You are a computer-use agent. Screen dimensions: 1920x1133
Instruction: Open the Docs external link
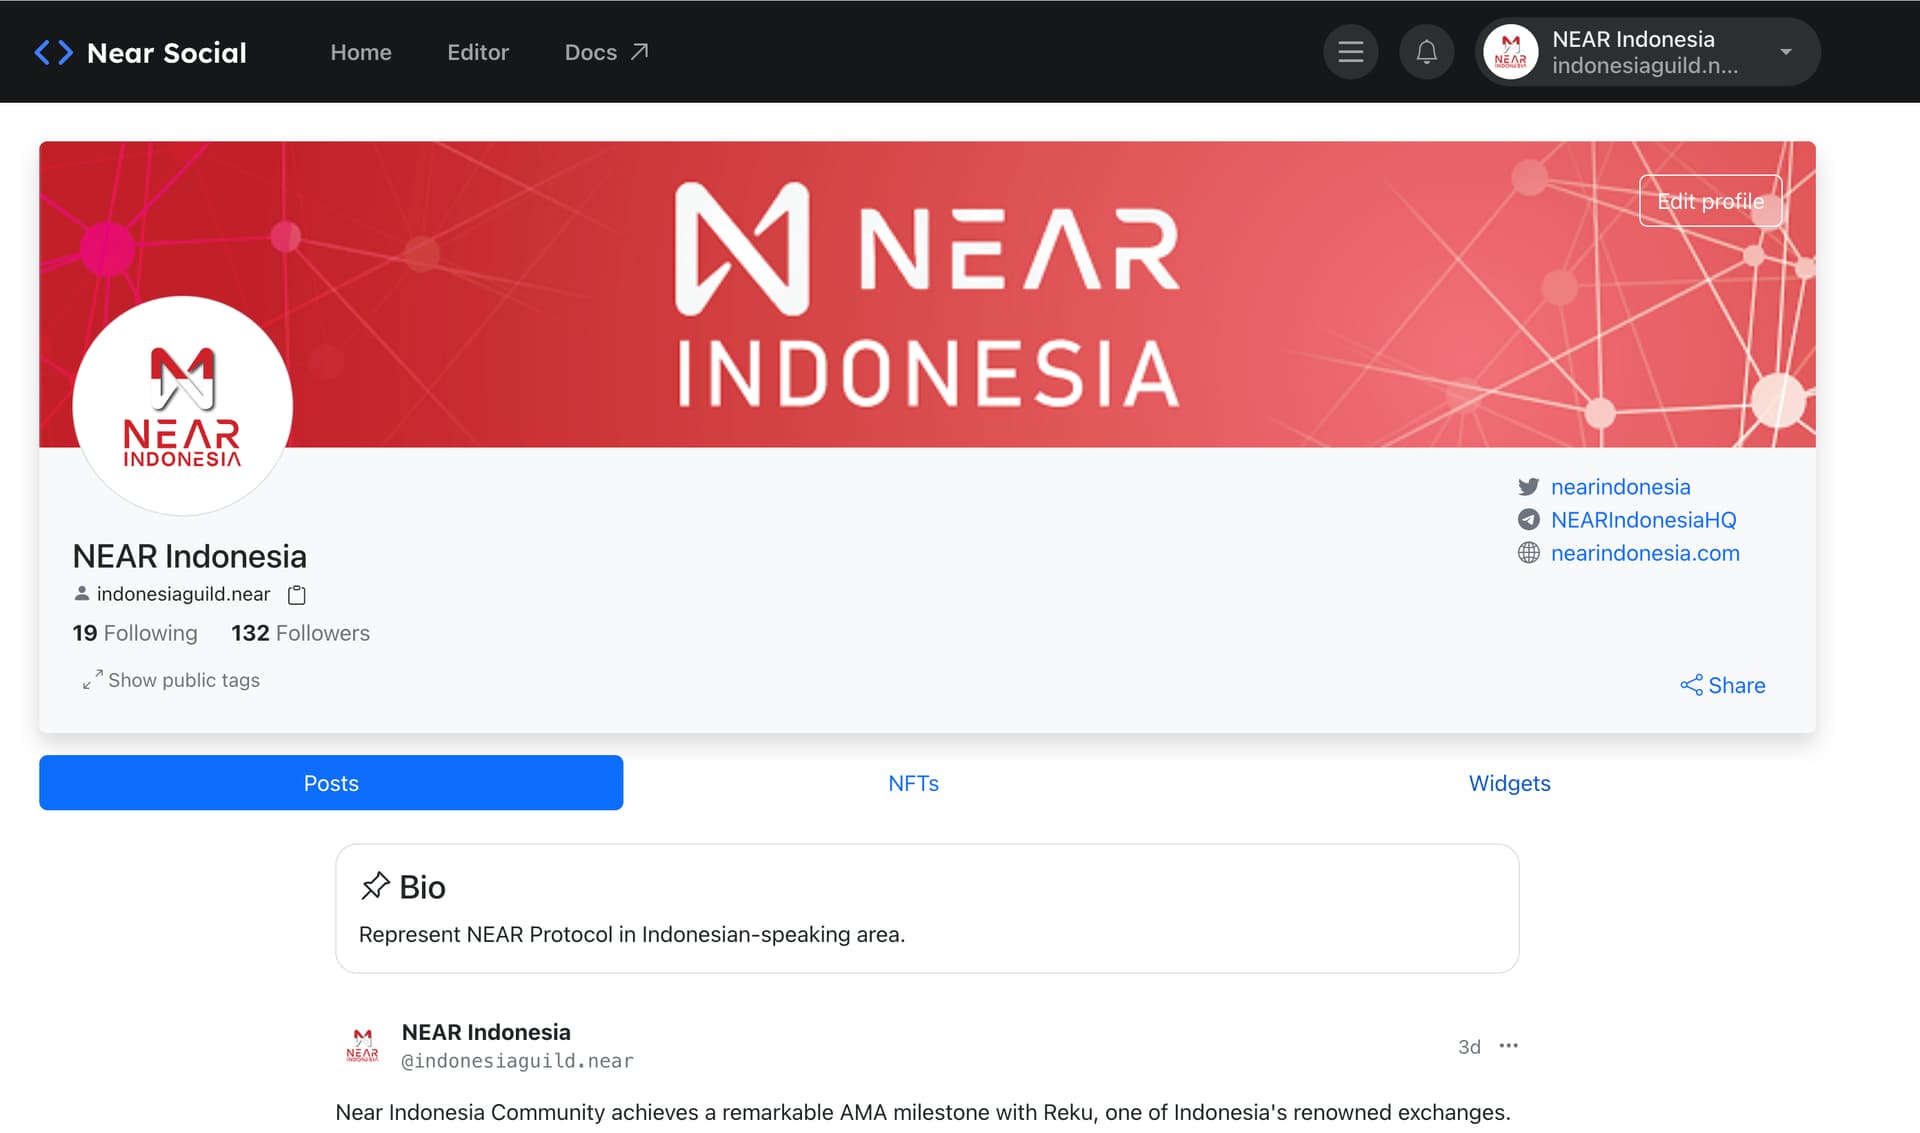point(606,52)
